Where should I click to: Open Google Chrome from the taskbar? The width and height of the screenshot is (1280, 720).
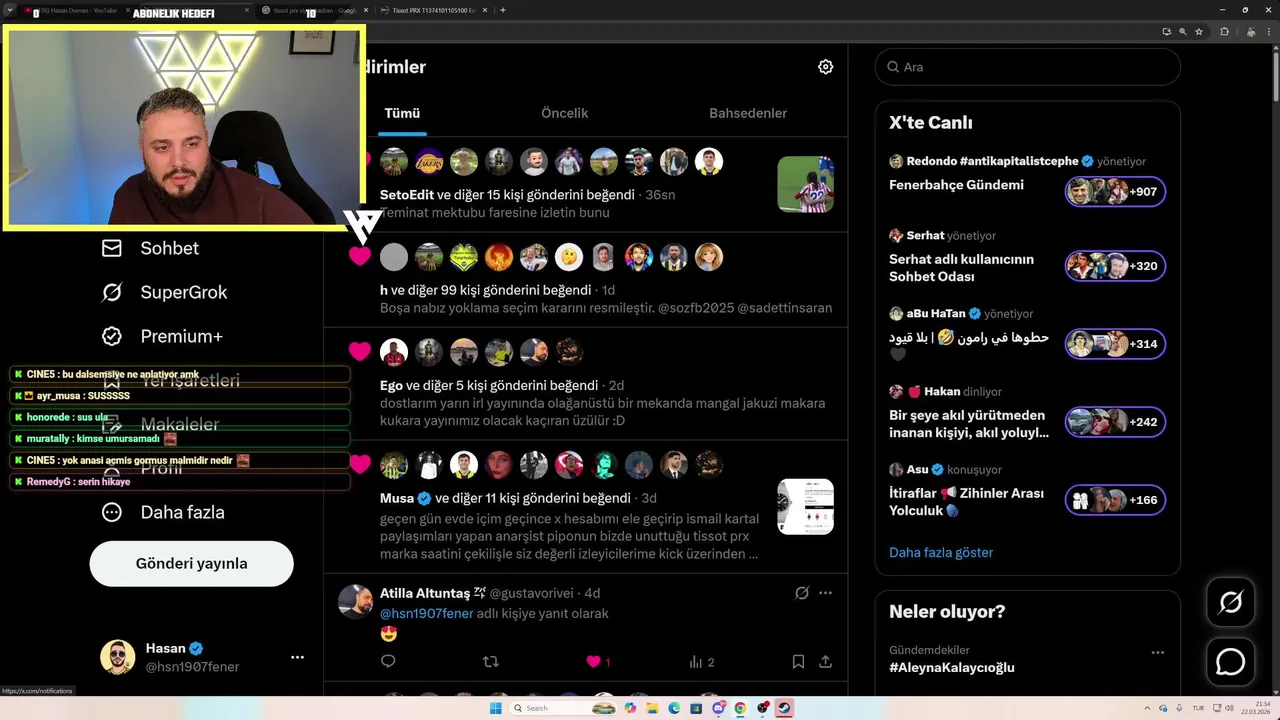pos(740,708)
